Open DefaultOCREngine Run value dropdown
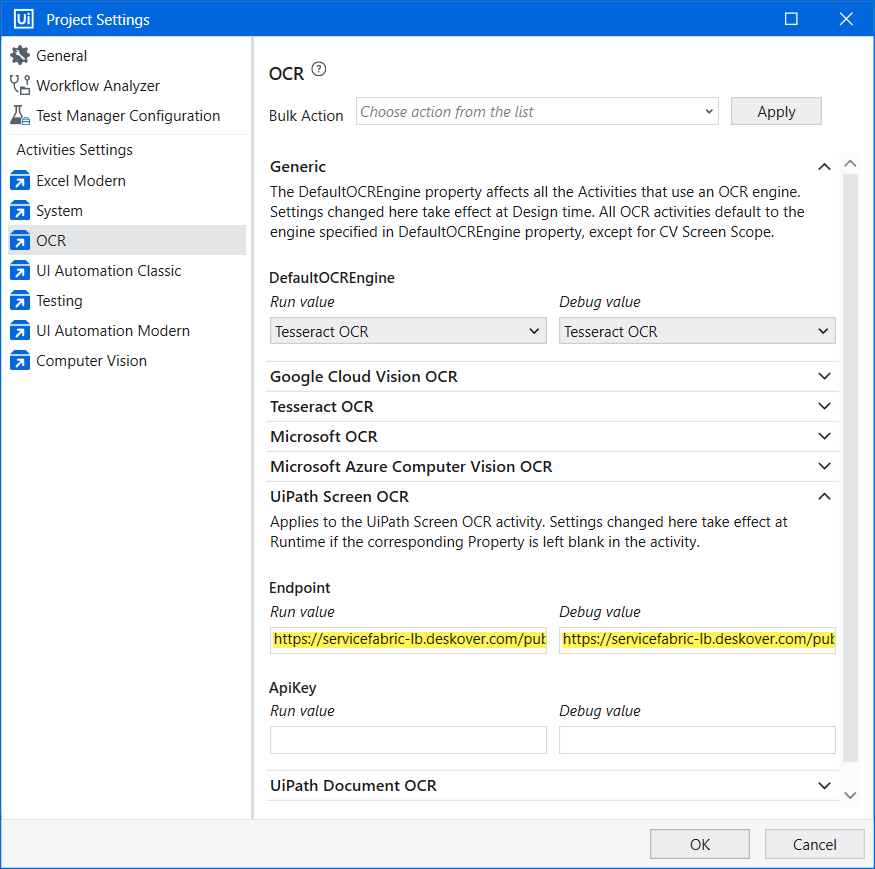 tap(408, 331)
